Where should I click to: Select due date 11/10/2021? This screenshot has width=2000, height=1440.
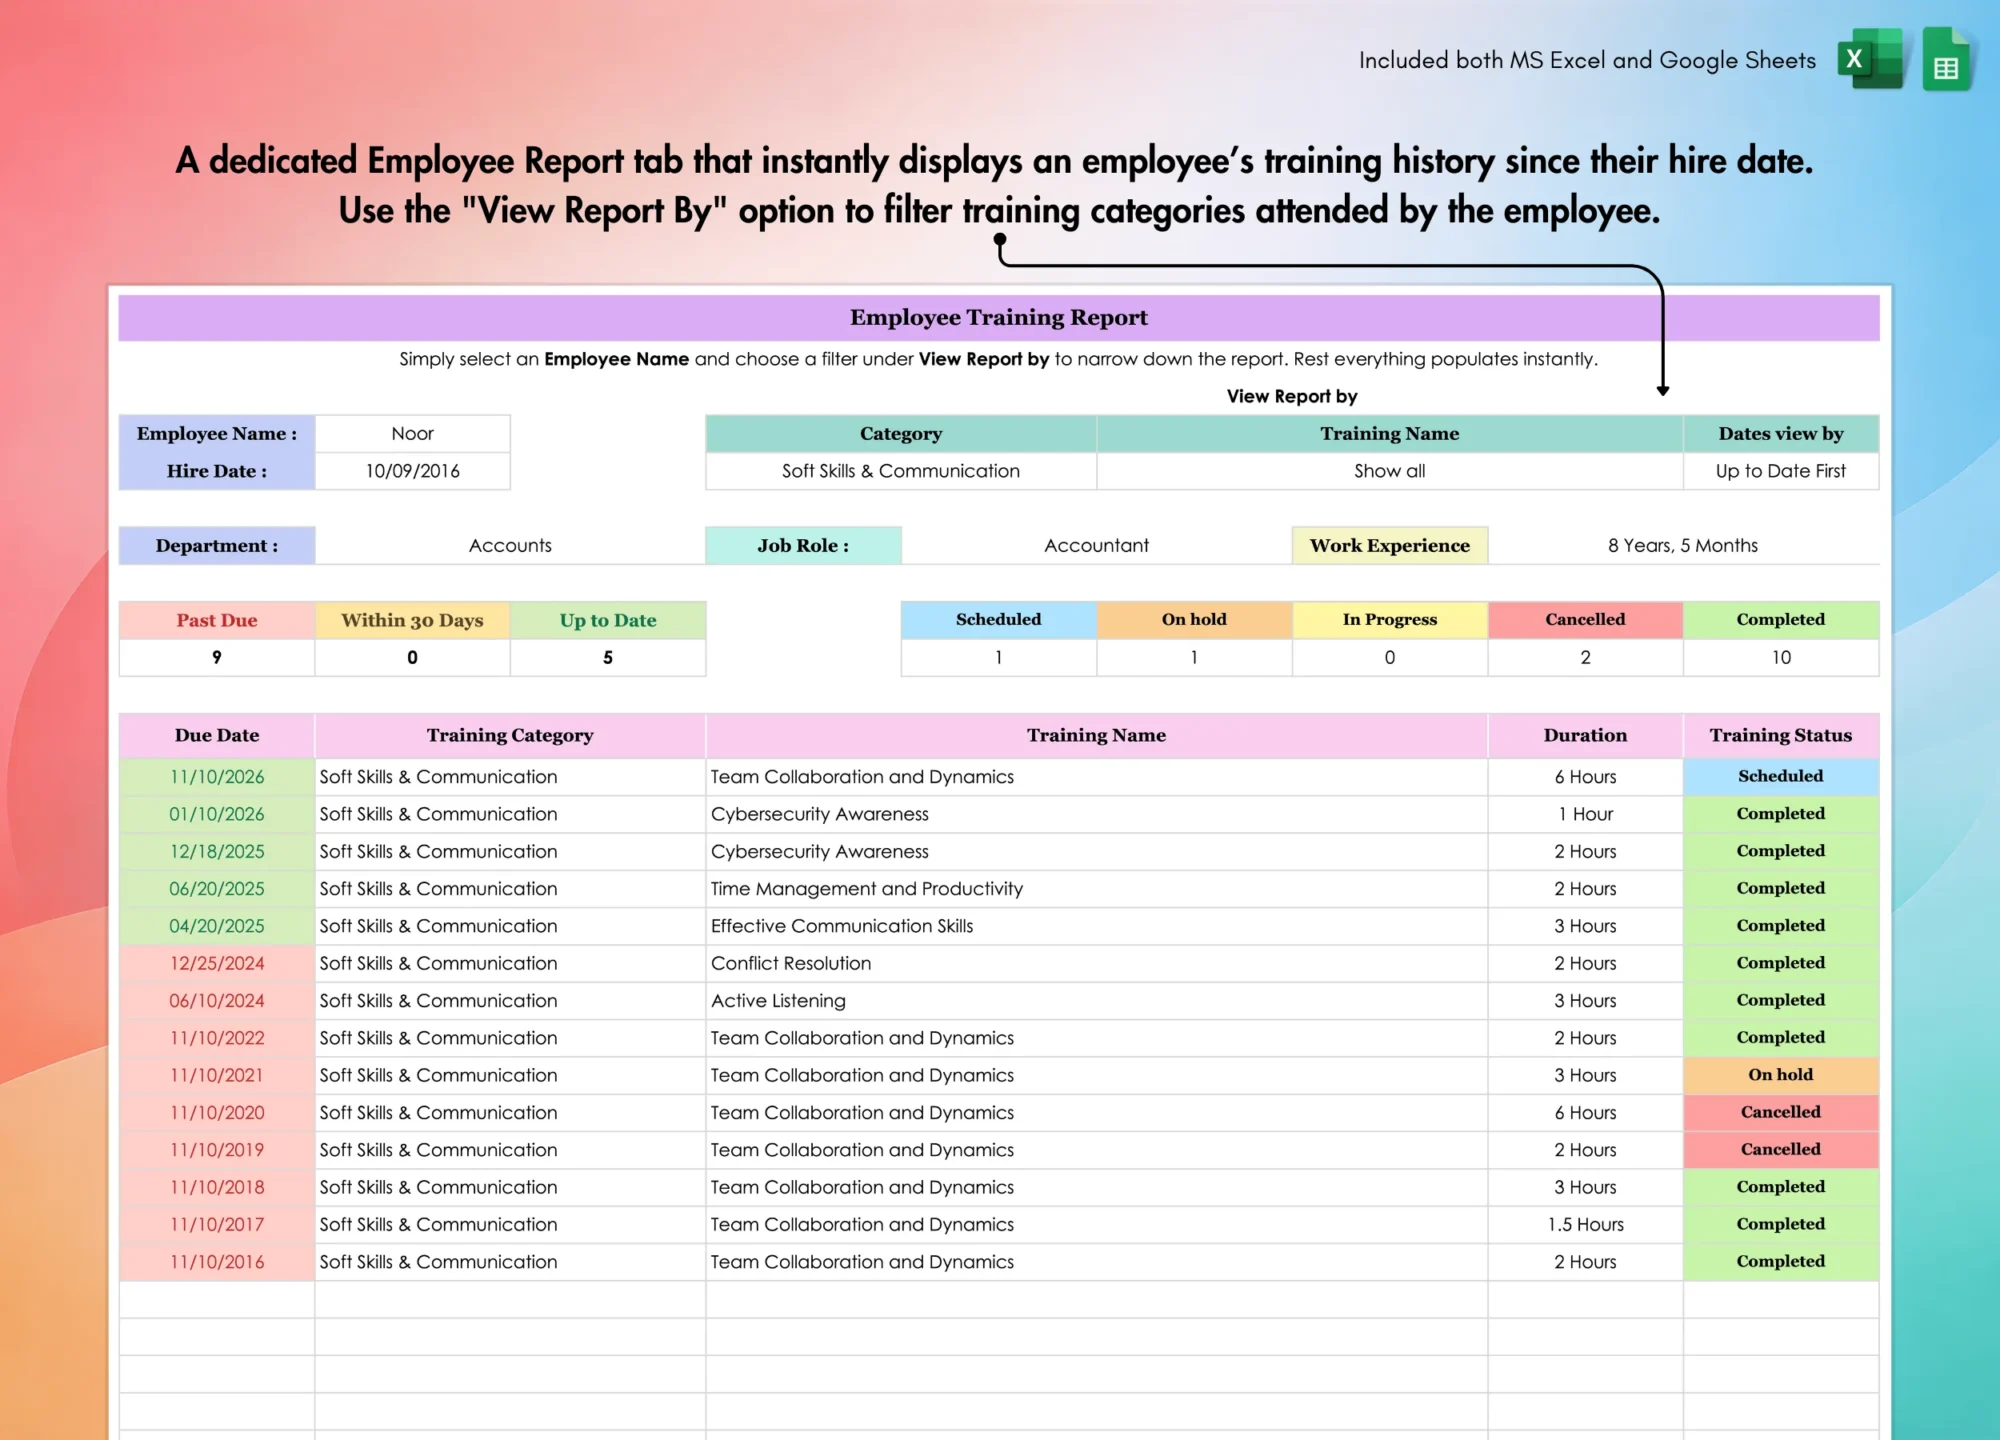(217, 1075)
